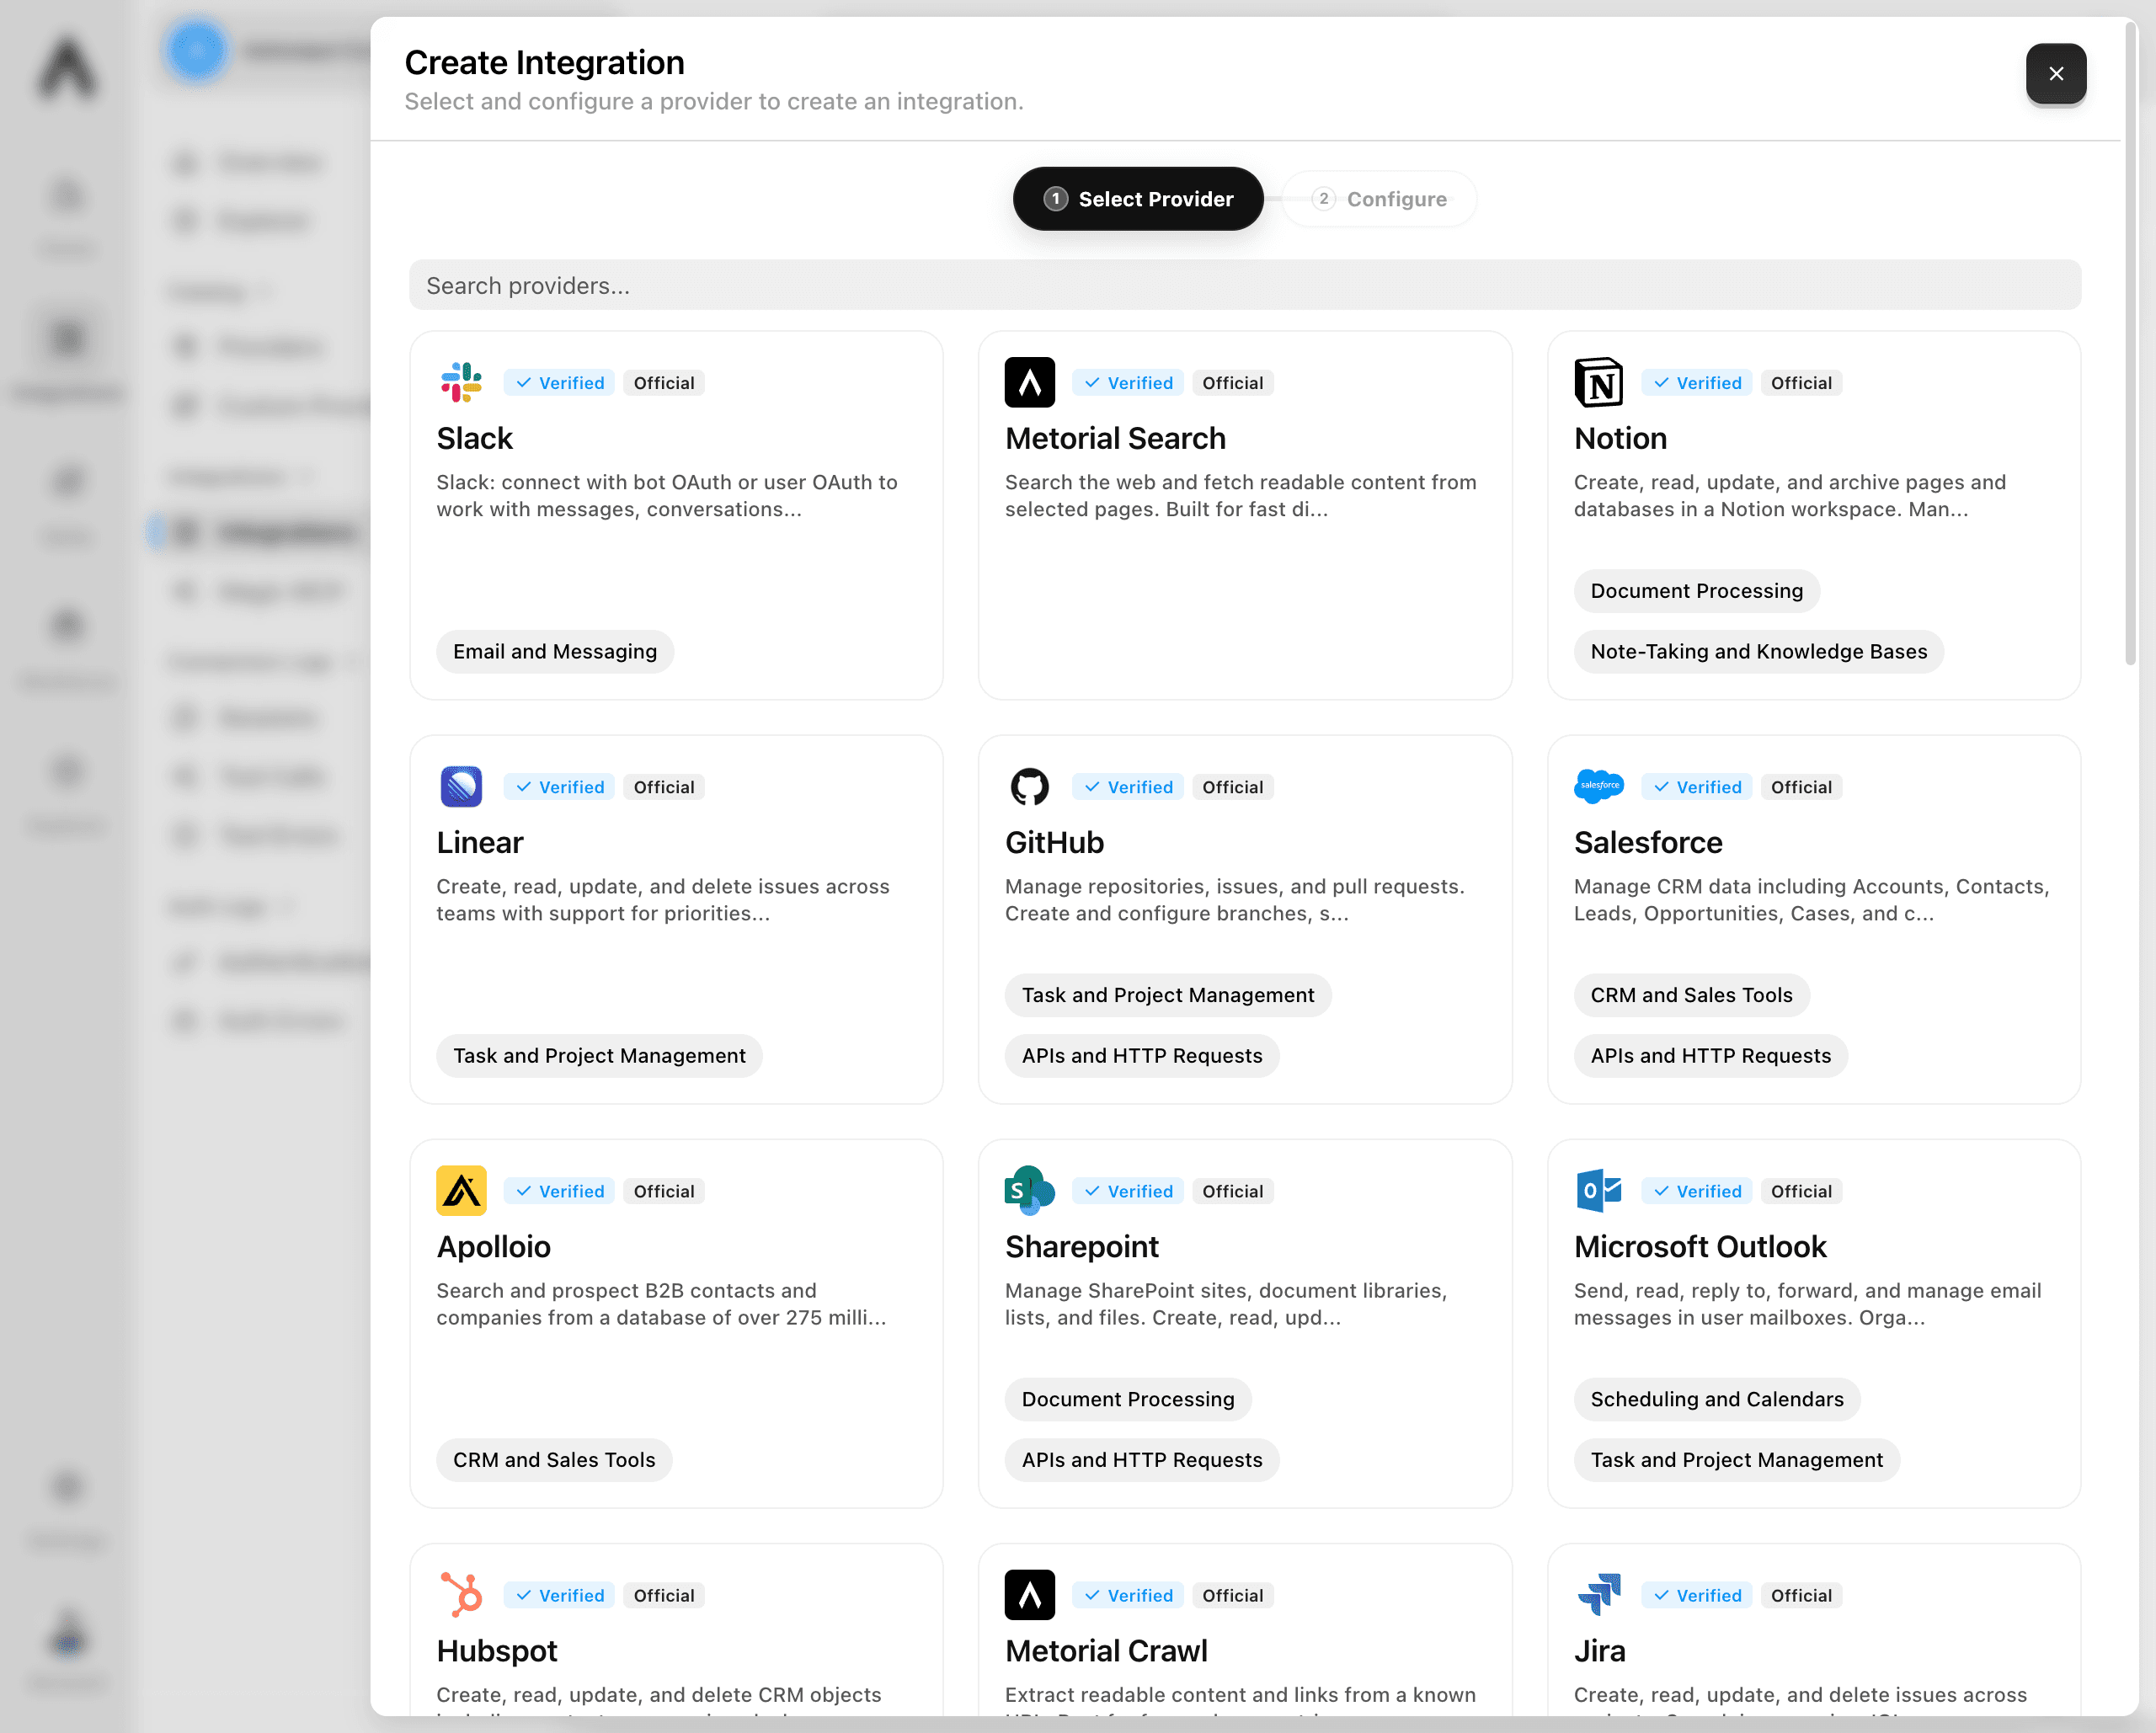
Task: Click Notion's Document Processing tag
Action: (1696, 591)
